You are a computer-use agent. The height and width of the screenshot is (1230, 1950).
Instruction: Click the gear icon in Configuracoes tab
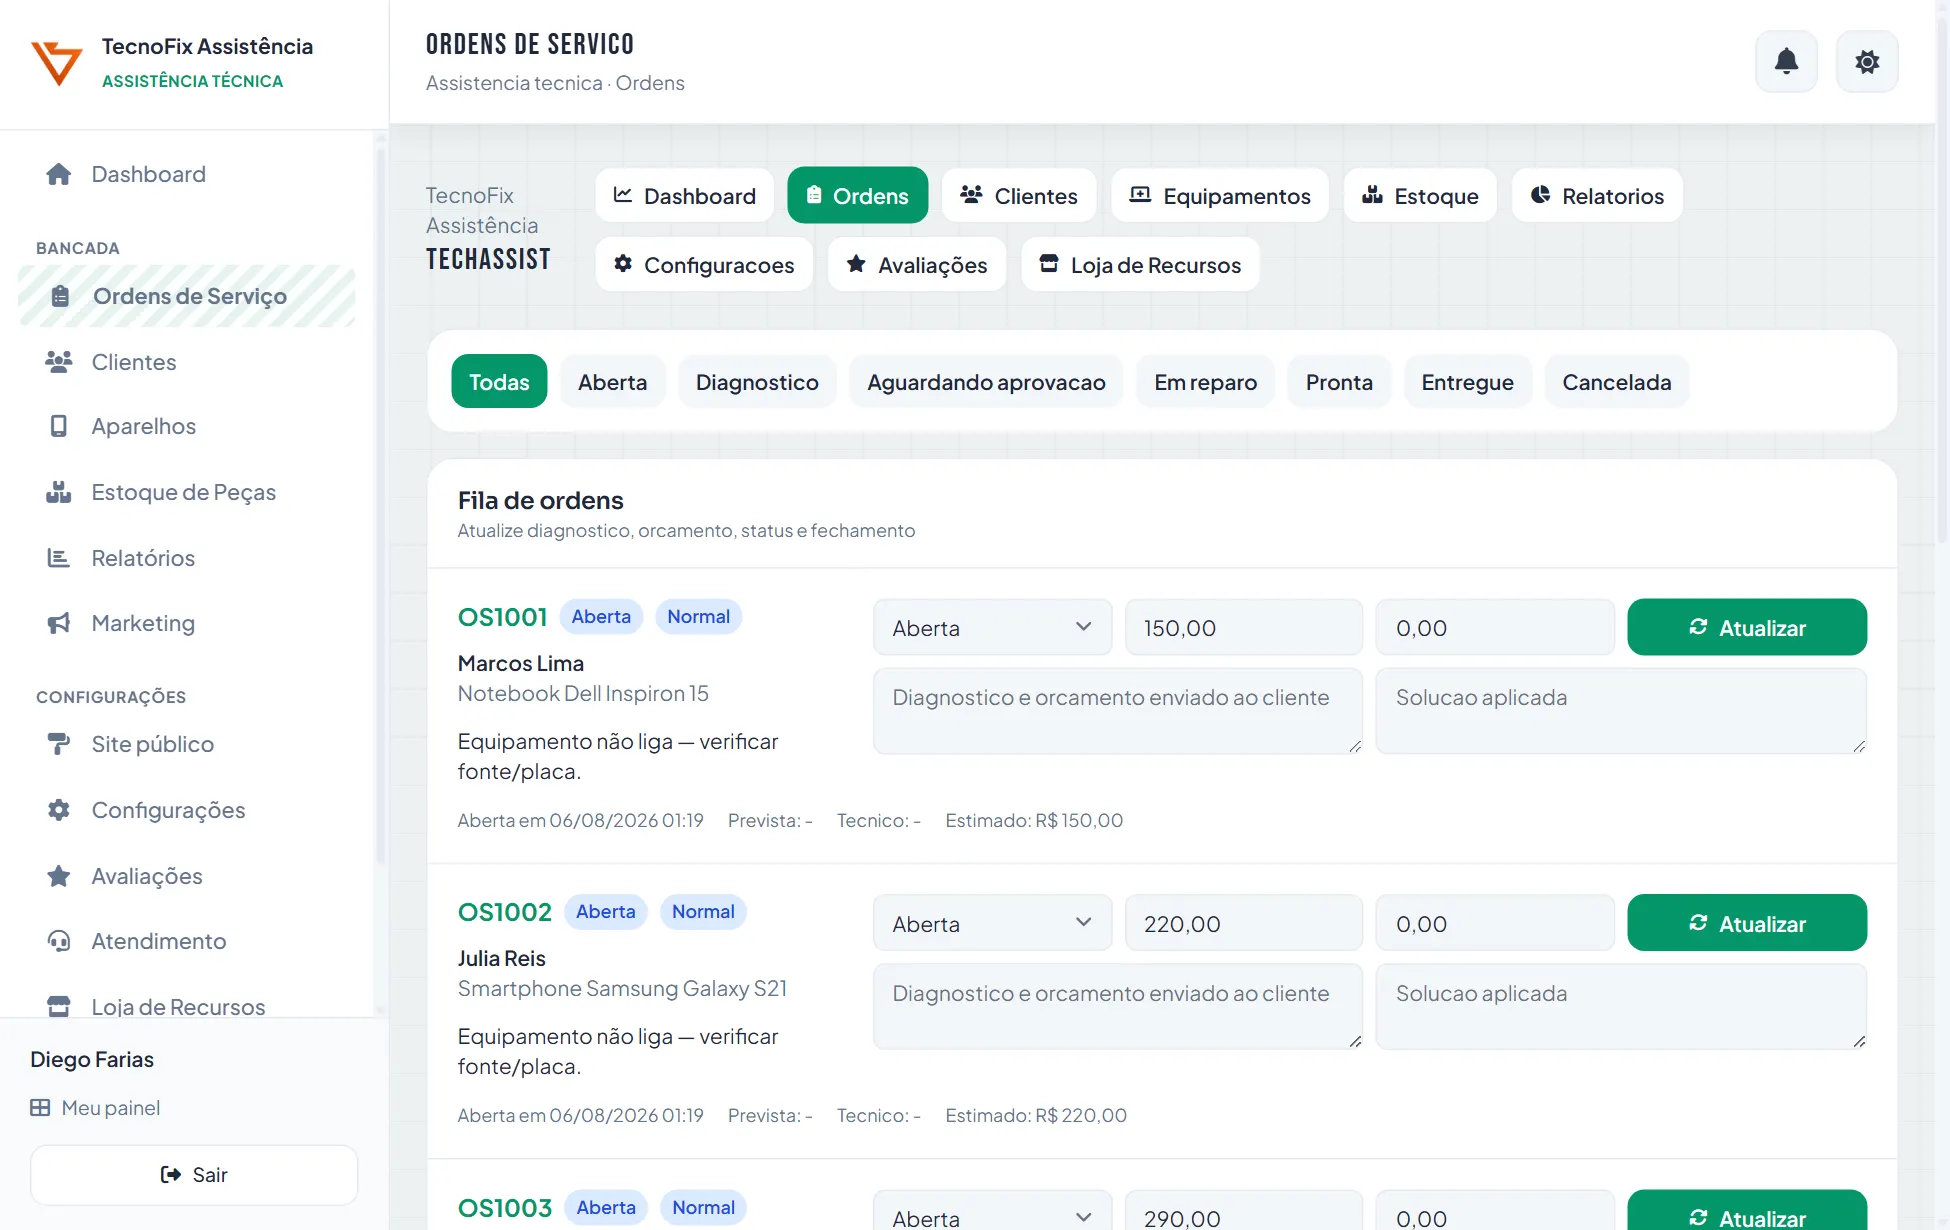pyautogui.click(x=623, y=264)
